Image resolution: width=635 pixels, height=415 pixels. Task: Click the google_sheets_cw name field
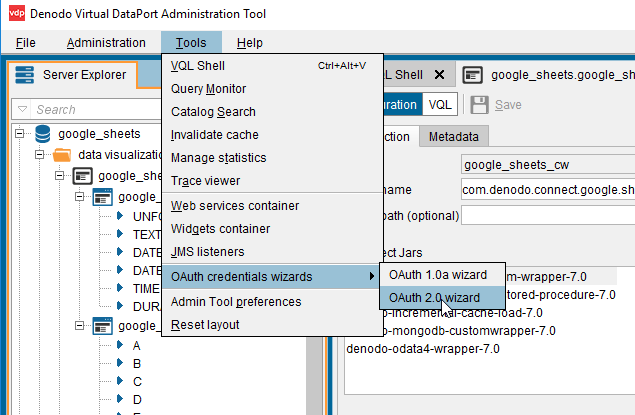click(x=548, y=165)
